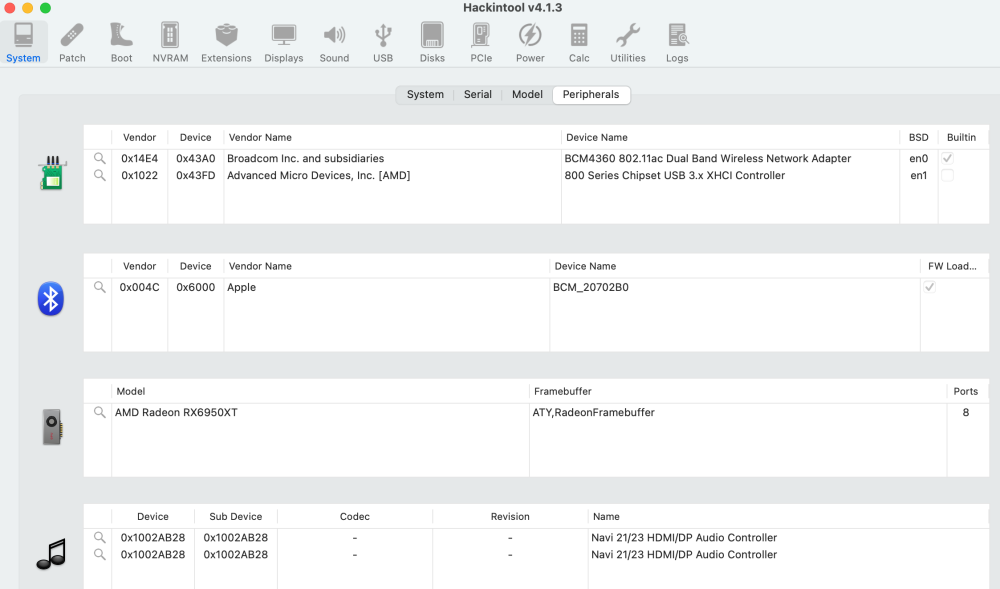Click the ports count value 8

pos(966,412)
